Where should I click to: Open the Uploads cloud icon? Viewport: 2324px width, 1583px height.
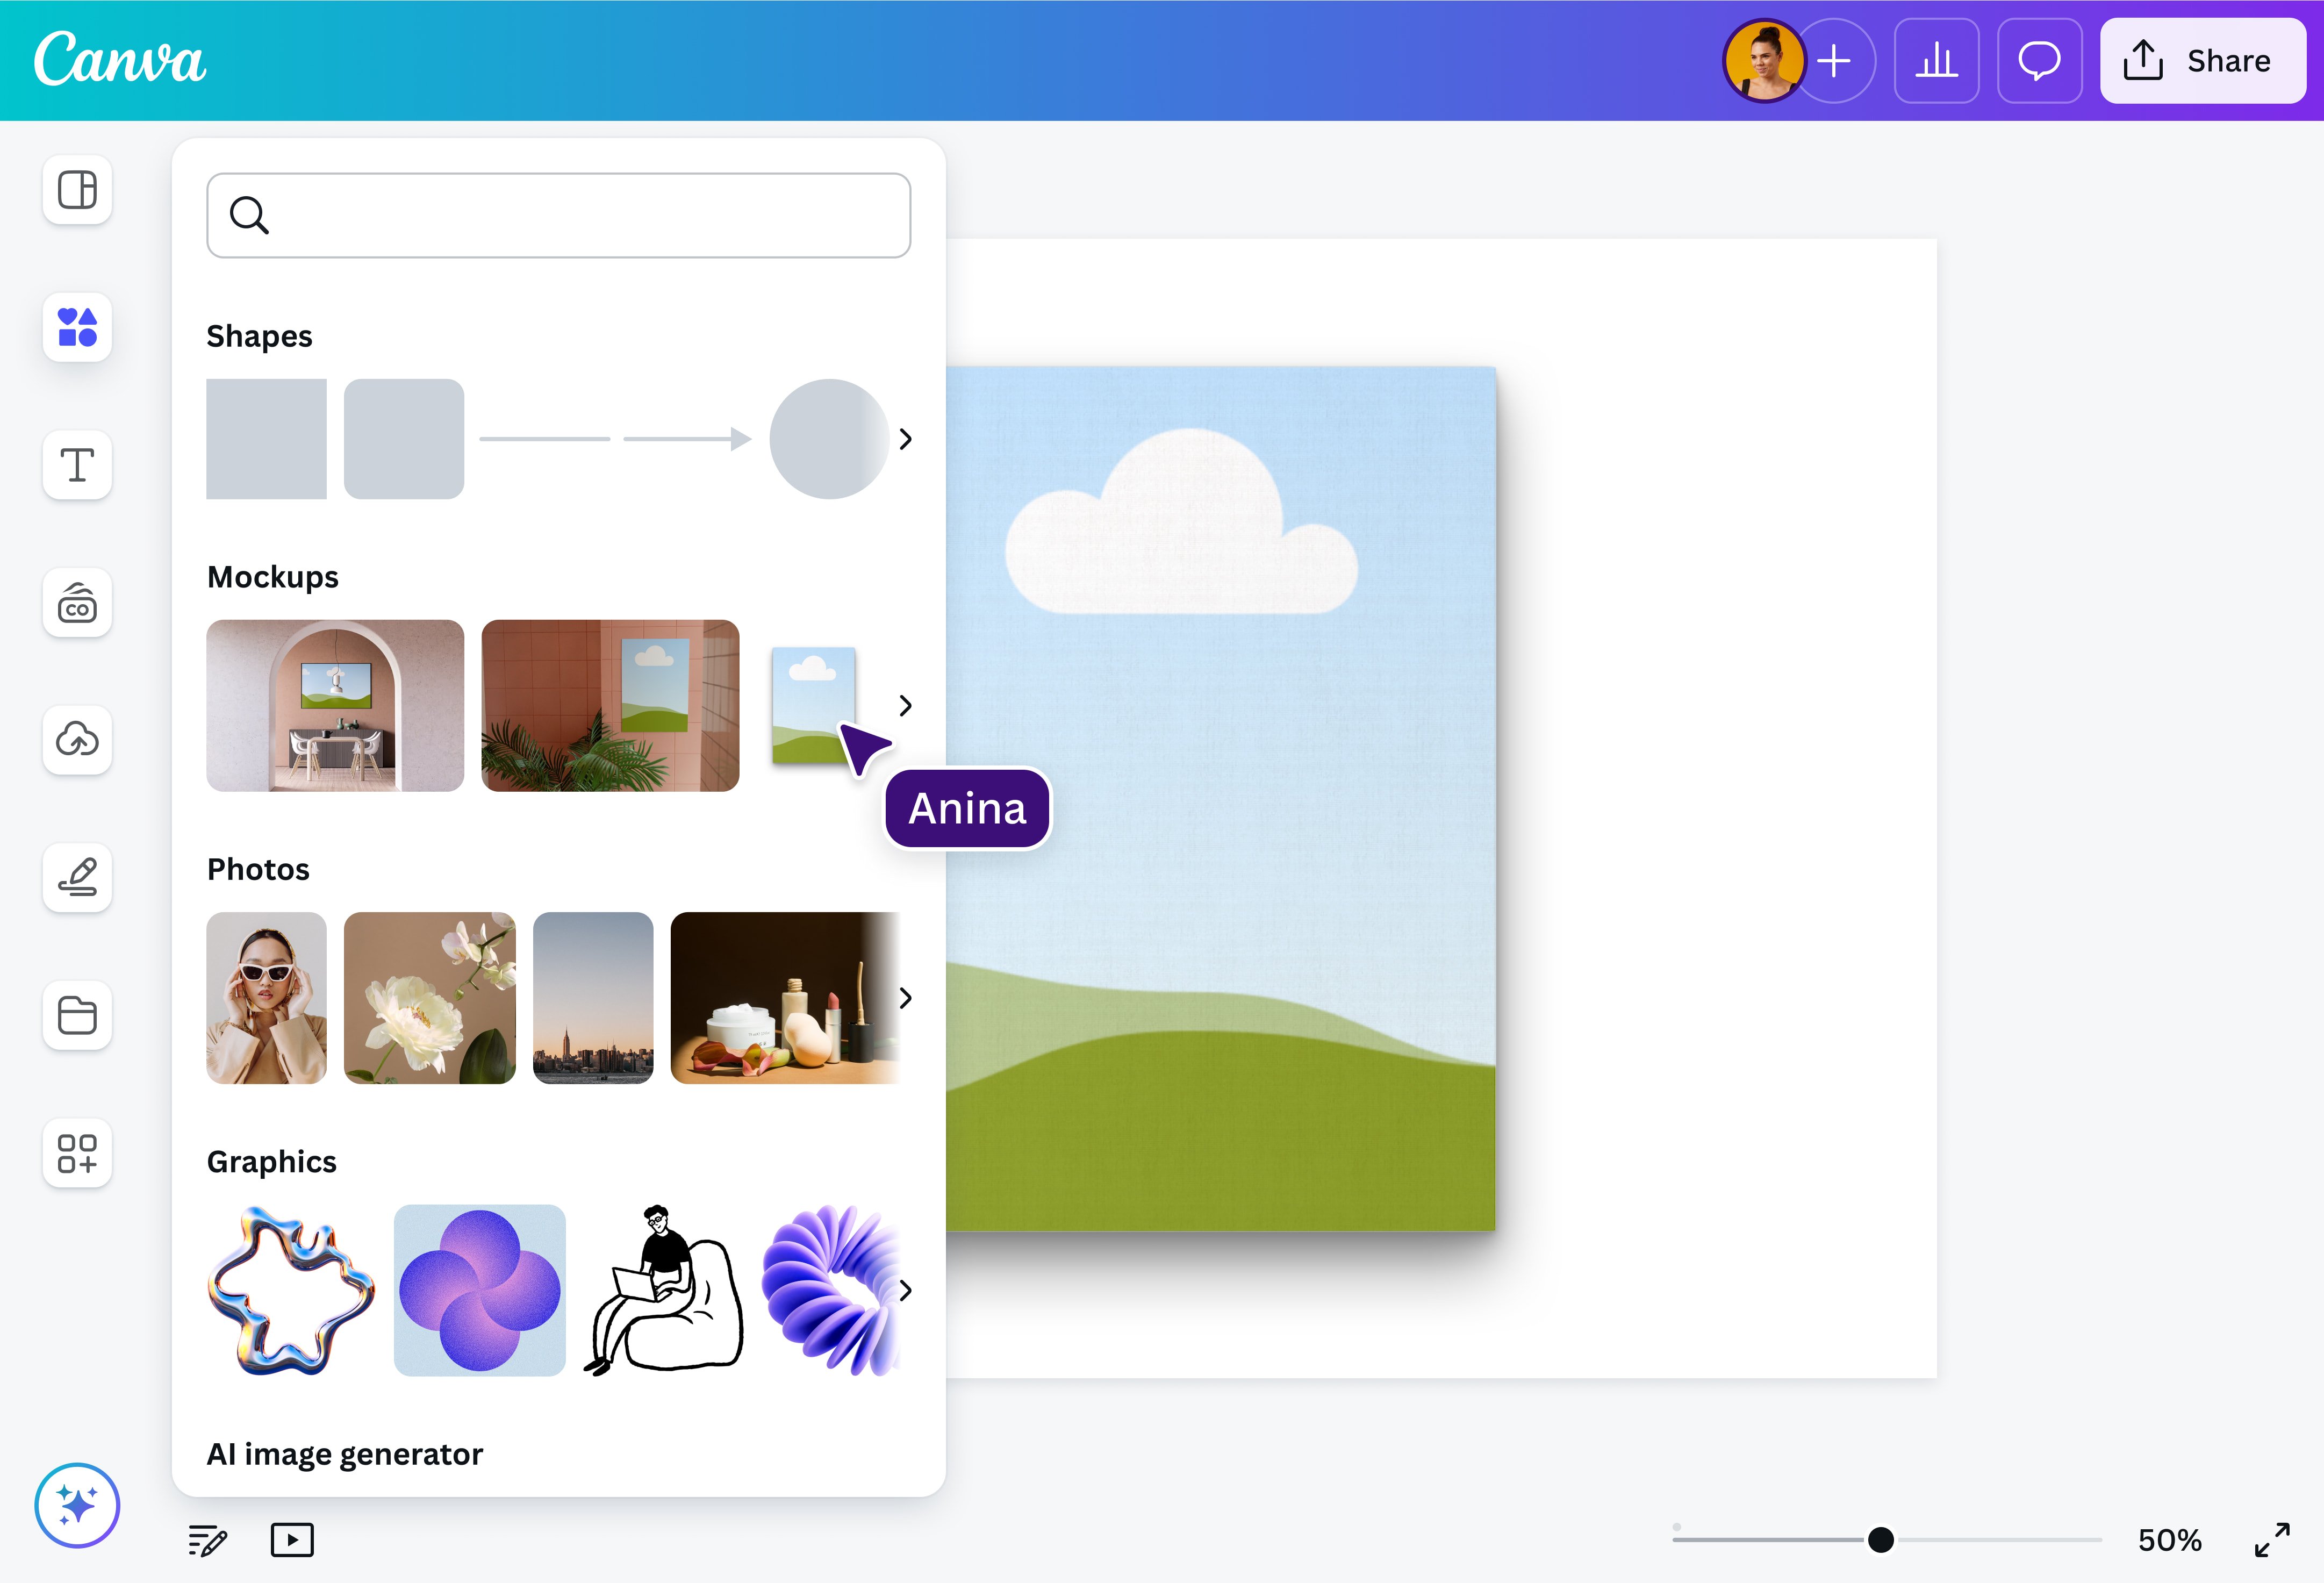[x=77, y=740]
